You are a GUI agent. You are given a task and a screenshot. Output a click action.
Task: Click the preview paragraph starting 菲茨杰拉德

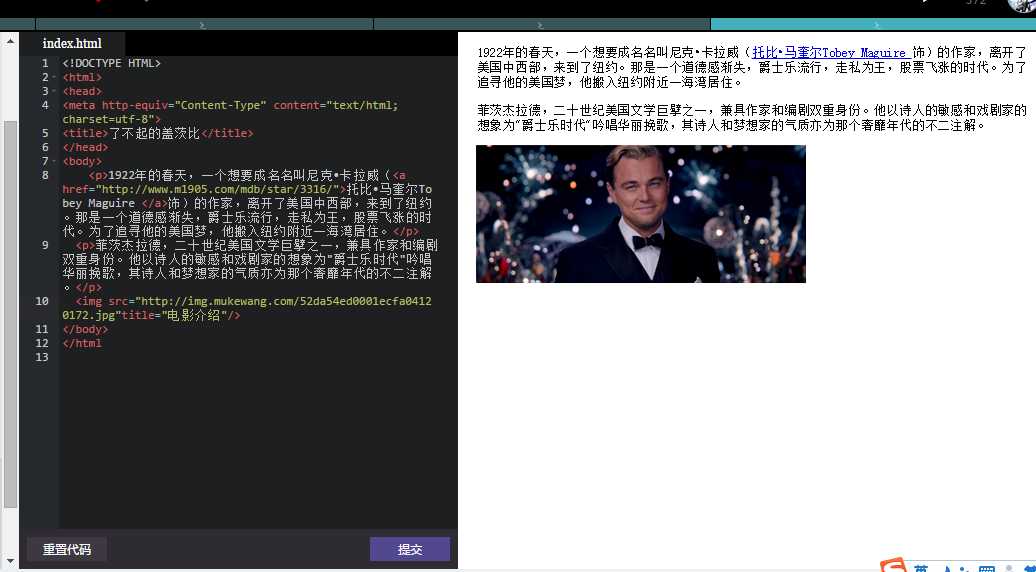pos(752,118)
